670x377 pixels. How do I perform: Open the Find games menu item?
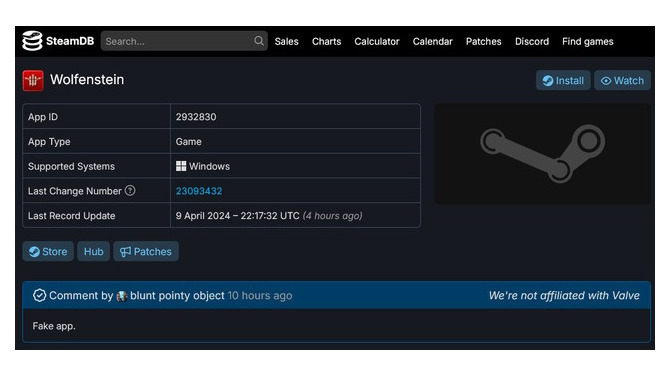point(588,41)
